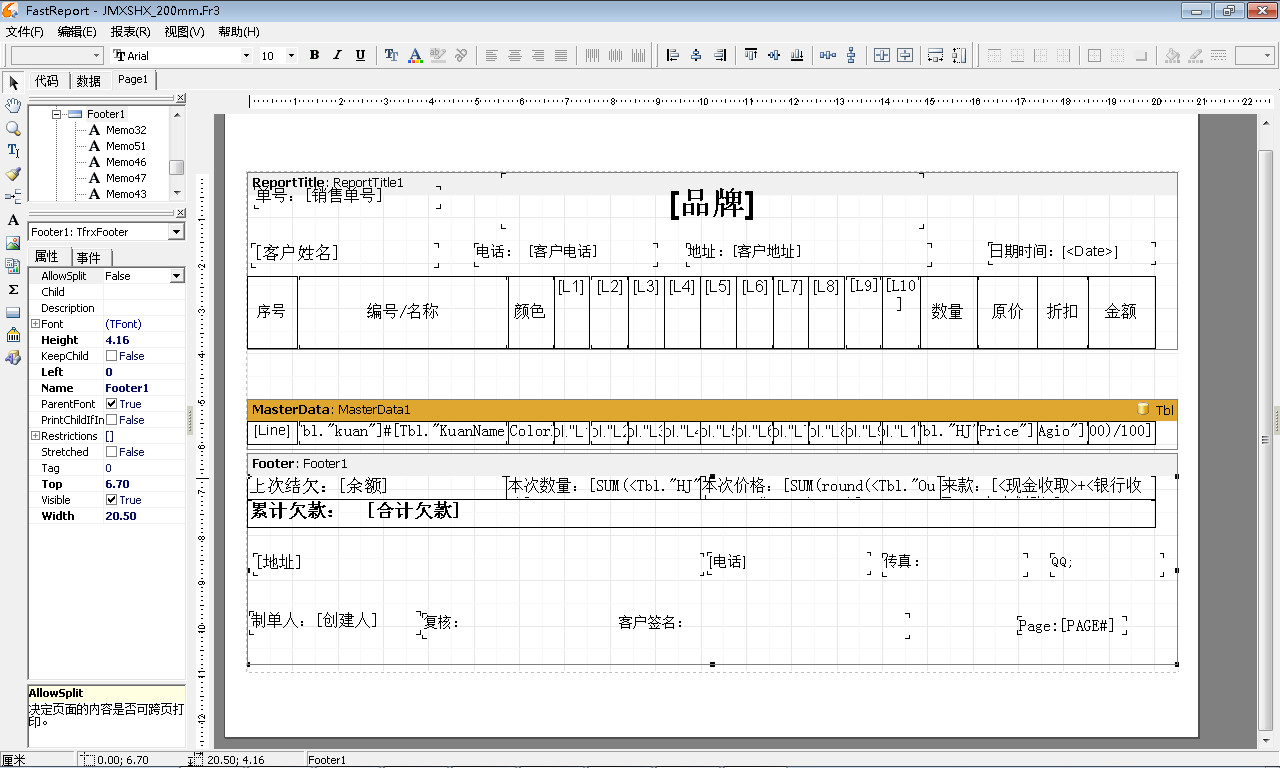Image resolution: width=1280 pixels, height=768 pixels.
Task: Pick the Picture object tool
Action: [13, 243]
